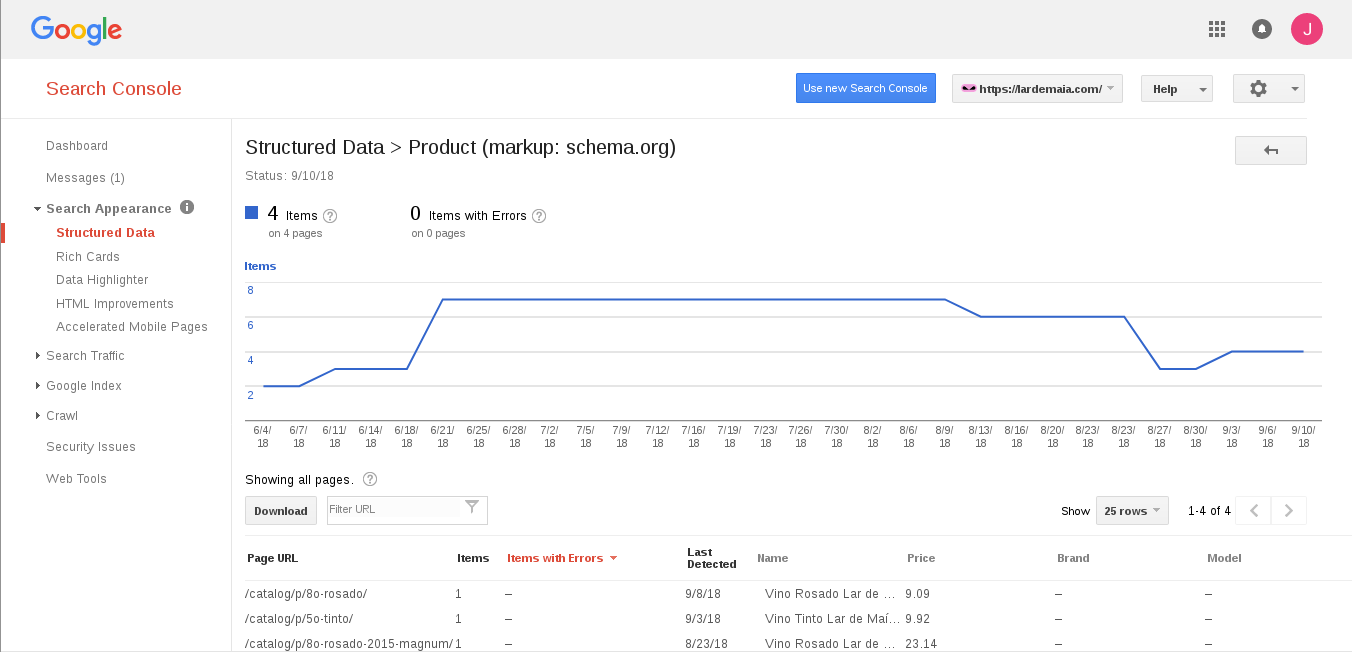1352x652 pixels.
Task: Click price value 23.14
Action: coord(921,644)
